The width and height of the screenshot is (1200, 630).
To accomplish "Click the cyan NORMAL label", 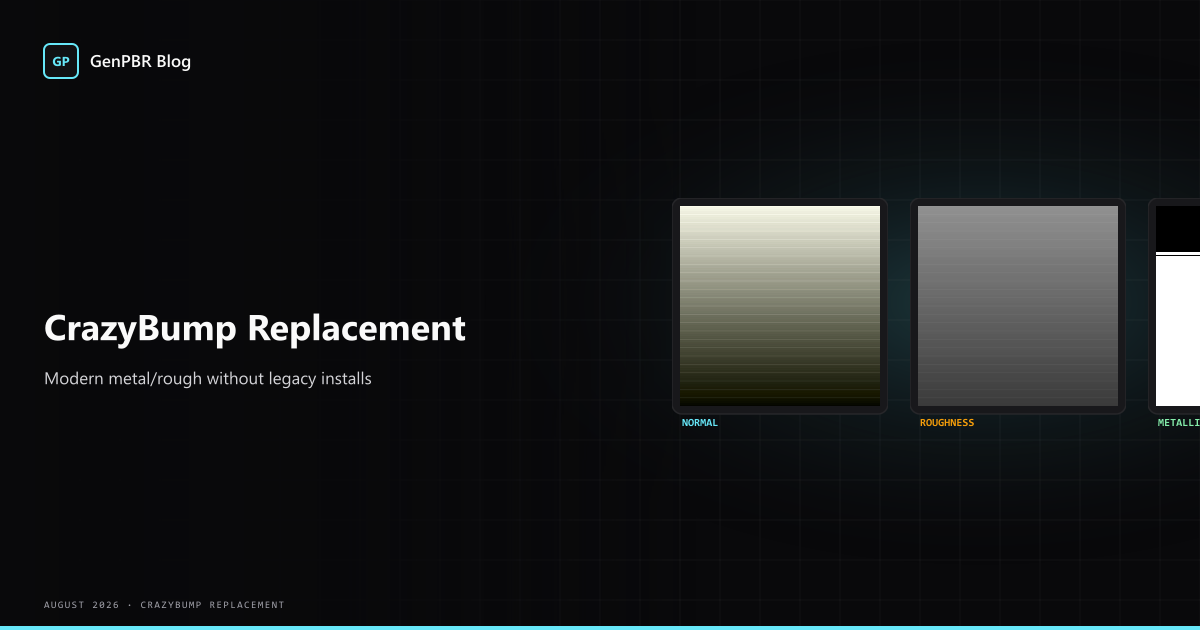I will 700,423.
